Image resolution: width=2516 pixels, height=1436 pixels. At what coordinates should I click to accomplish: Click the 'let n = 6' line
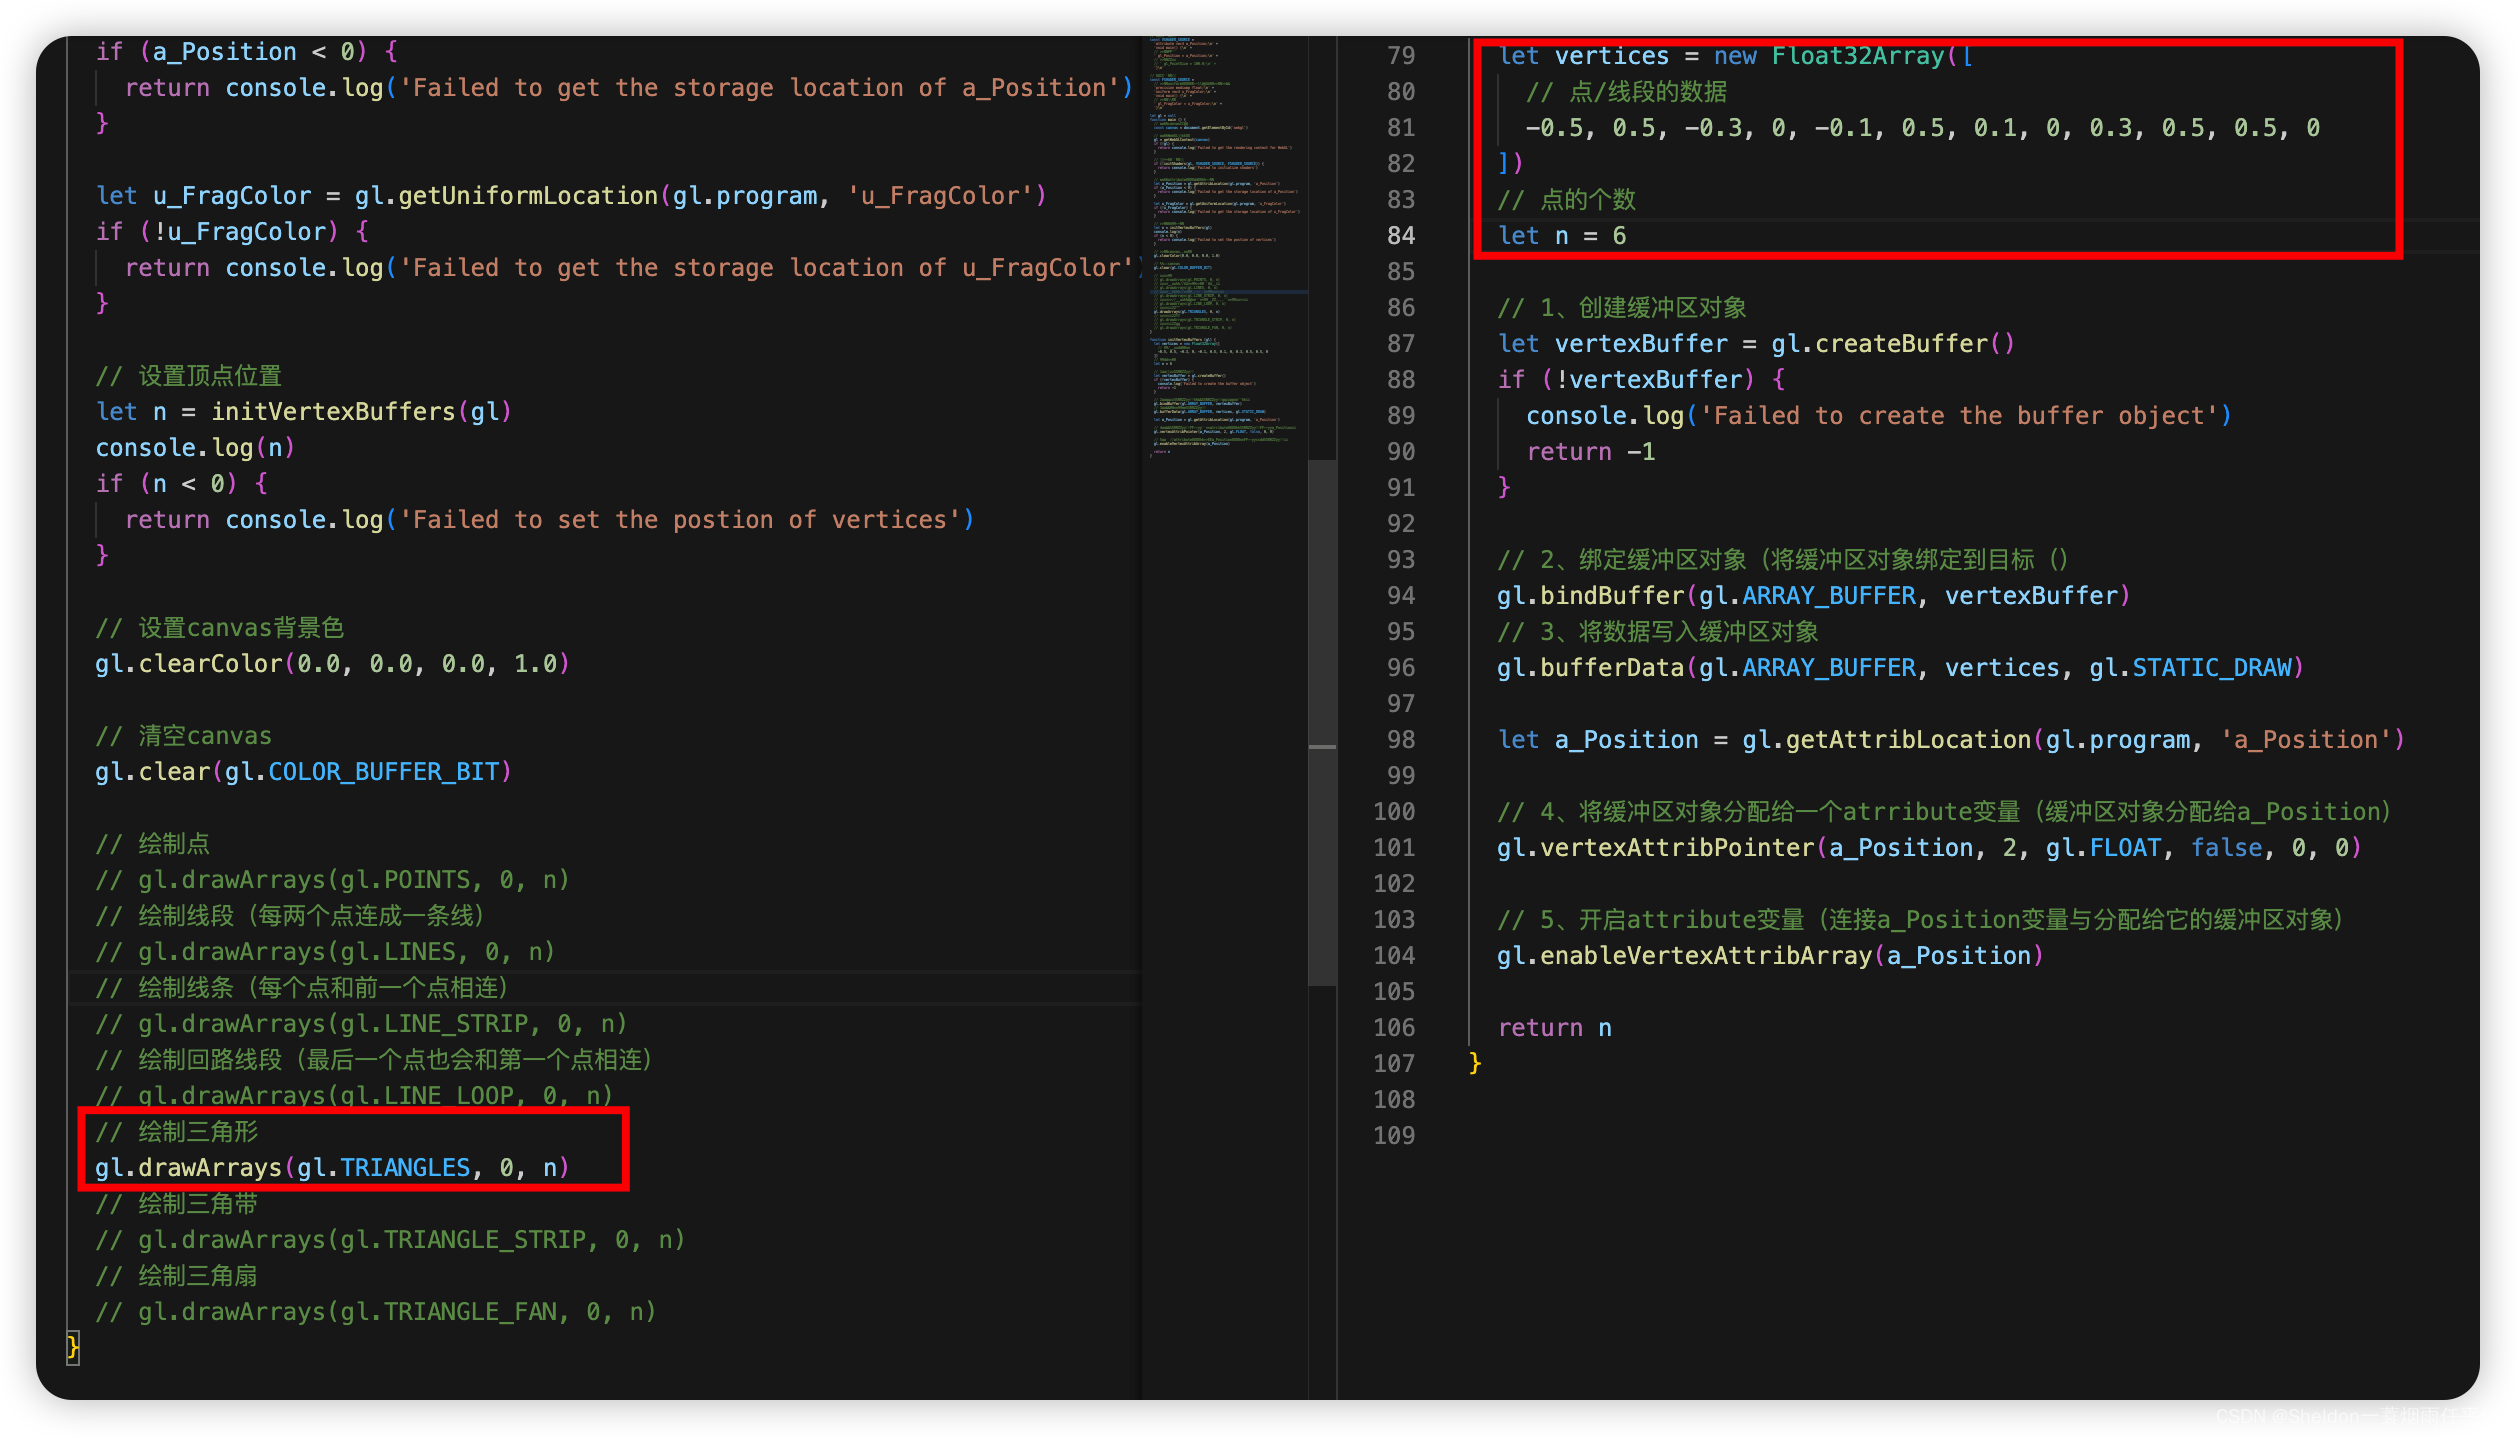pyautogui.click(x=1561, y=236)
